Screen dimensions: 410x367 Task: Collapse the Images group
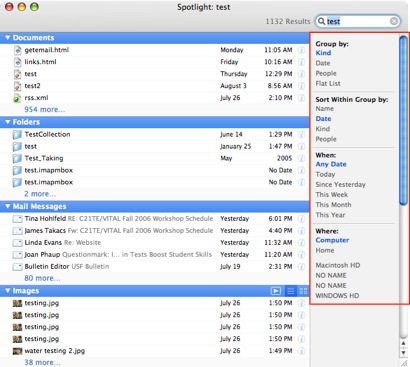point(8,291)
